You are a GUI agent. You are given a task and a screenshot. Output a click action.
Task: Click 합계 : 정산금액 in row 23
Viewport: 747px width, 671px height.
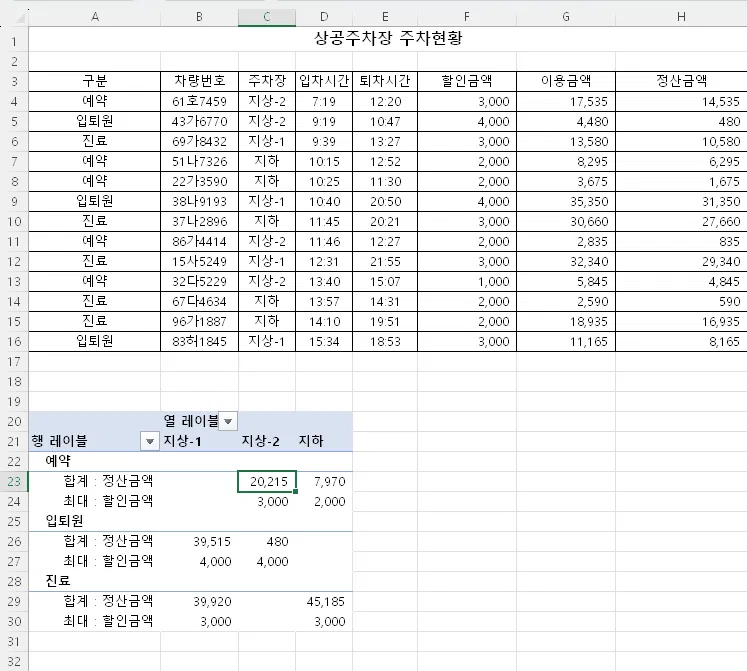tap(108, 481)
